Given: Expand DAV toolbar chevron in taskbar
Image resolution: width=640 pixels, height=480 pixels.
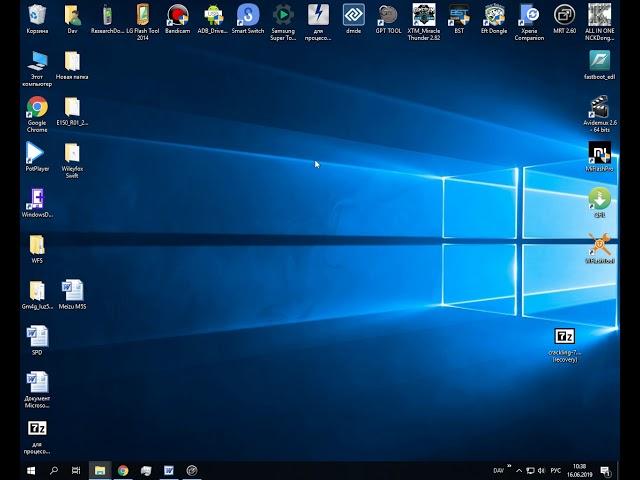Looking at the screenshot, I should pos(509,466).
